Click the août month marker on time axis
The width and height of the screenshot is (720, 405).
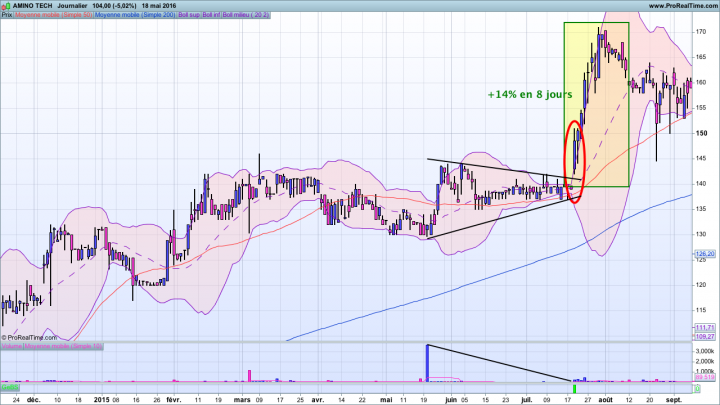coord(606,399)
